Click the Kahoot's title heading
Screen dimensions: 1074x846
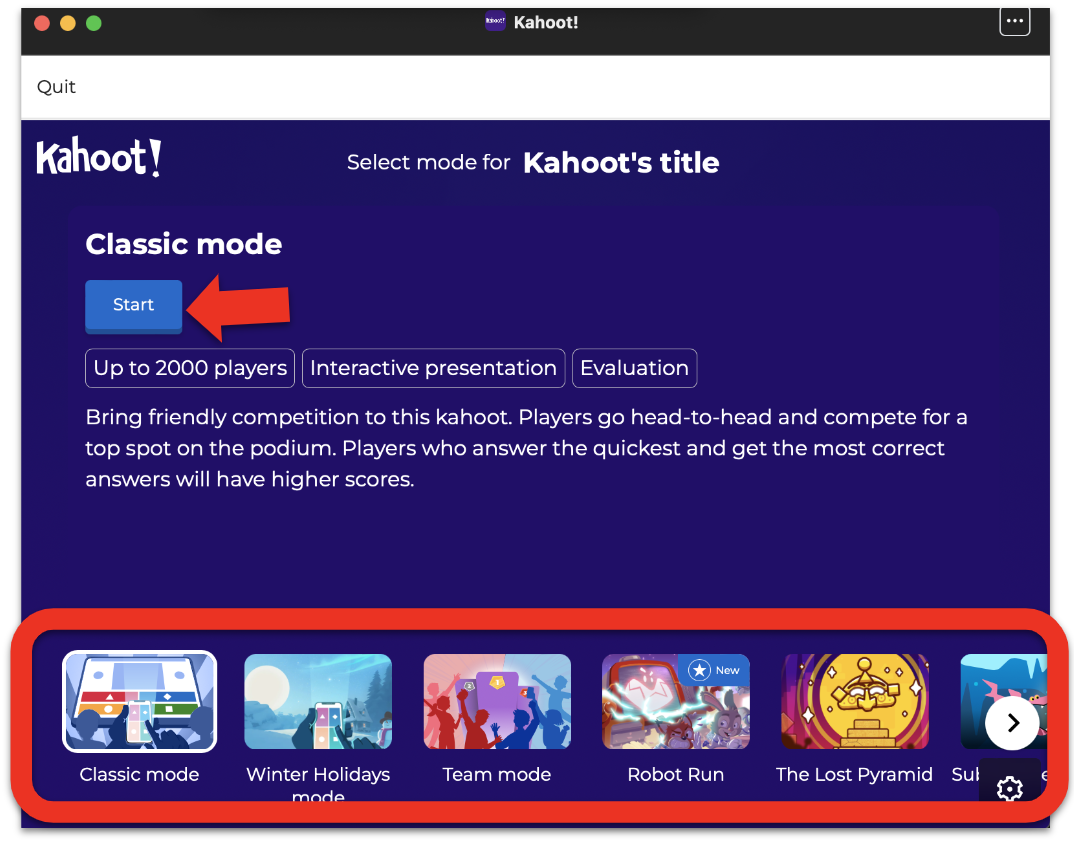tap(621, 163)
